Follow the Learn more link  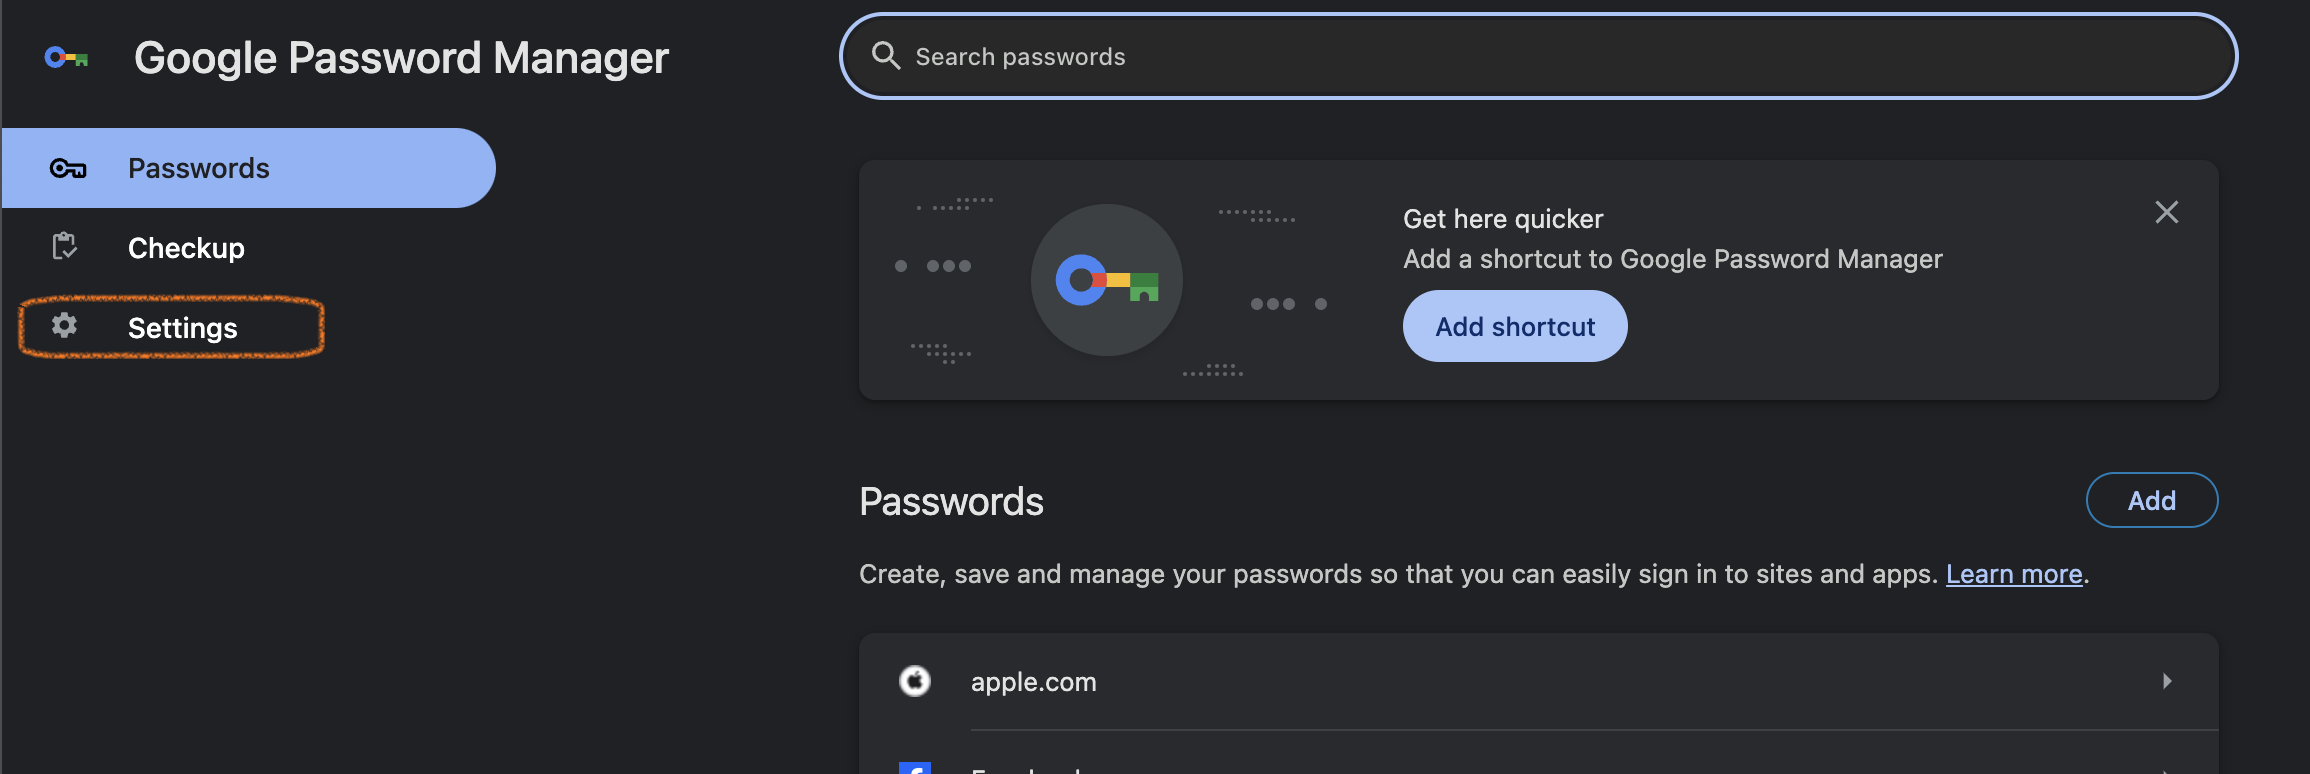click(x=2014, y=574)
